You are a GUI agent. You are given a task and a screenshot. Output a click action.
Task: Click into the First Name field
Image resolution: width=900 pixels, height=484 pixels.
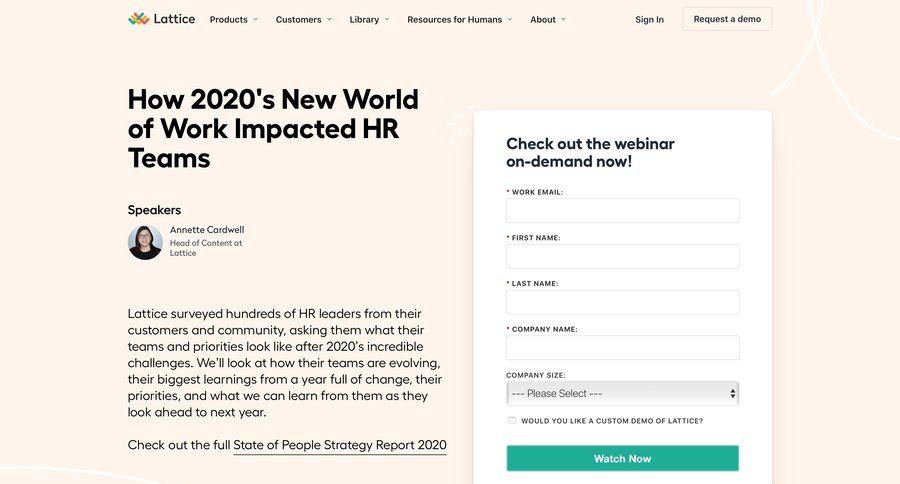(x=622, y=257)
